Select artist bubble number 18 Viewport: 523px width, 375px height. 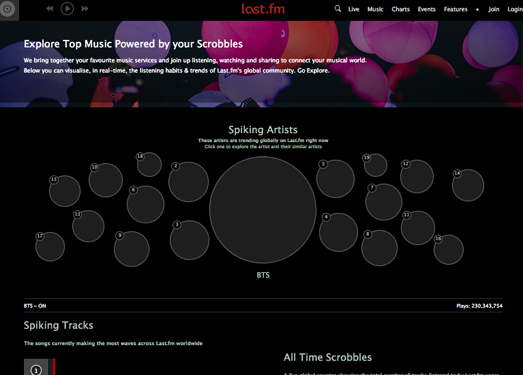(x=149, y=164)
